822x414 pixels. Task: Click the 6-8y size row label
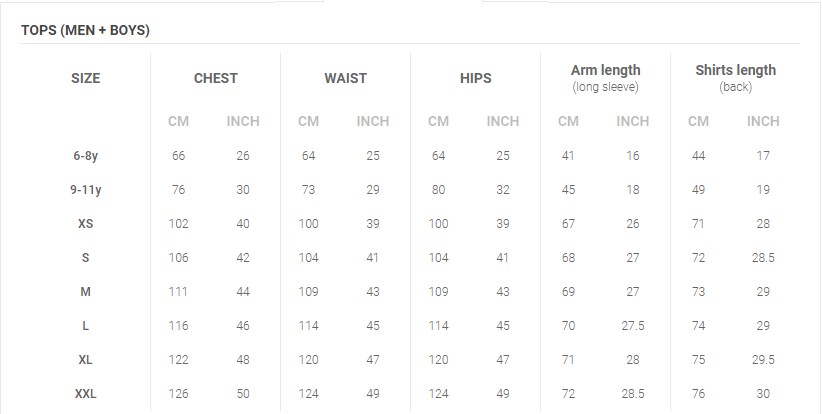click(86, 156)
